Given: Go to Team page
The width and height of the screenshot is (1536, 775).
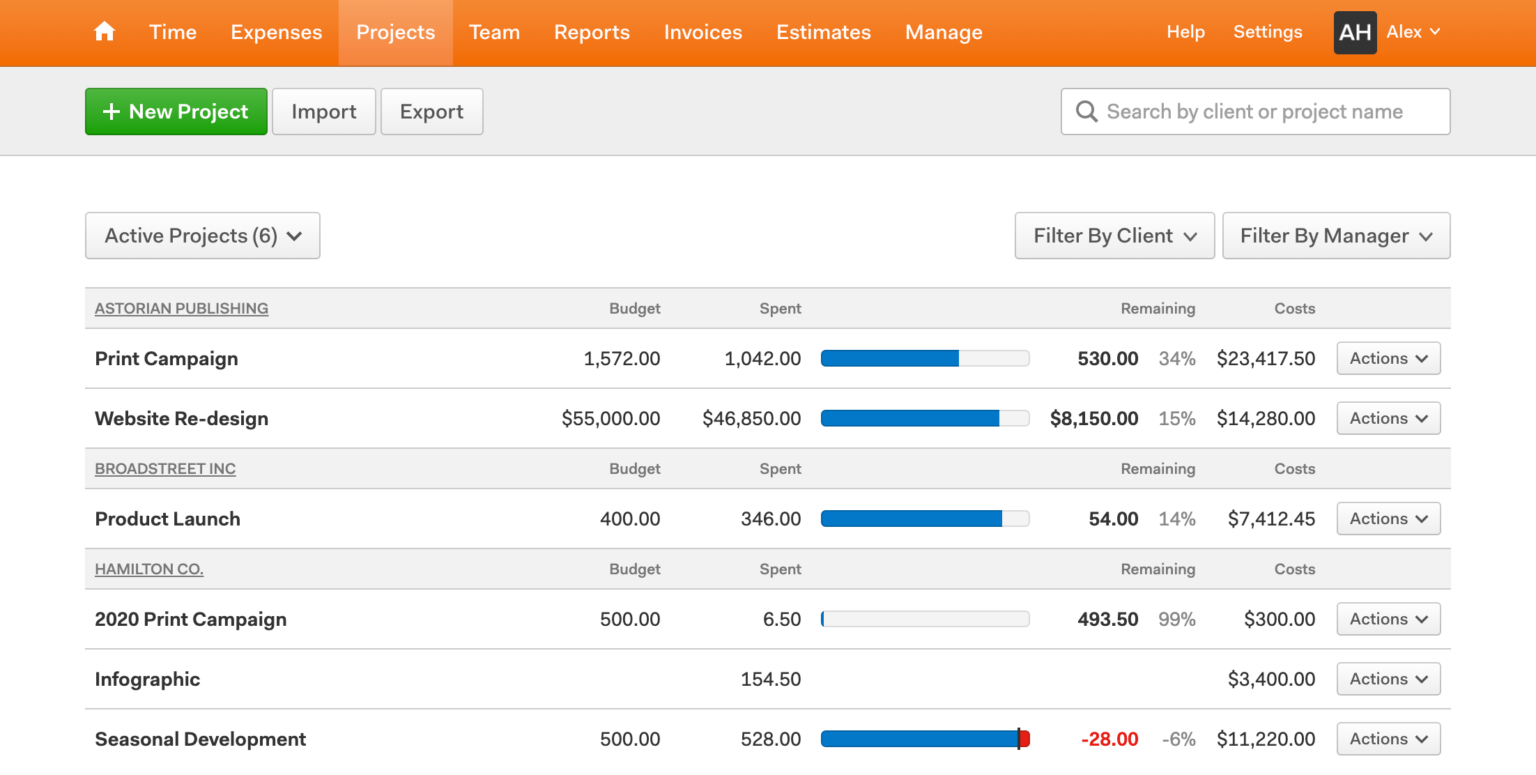Looking at the screenshot, I should [494, 32].
